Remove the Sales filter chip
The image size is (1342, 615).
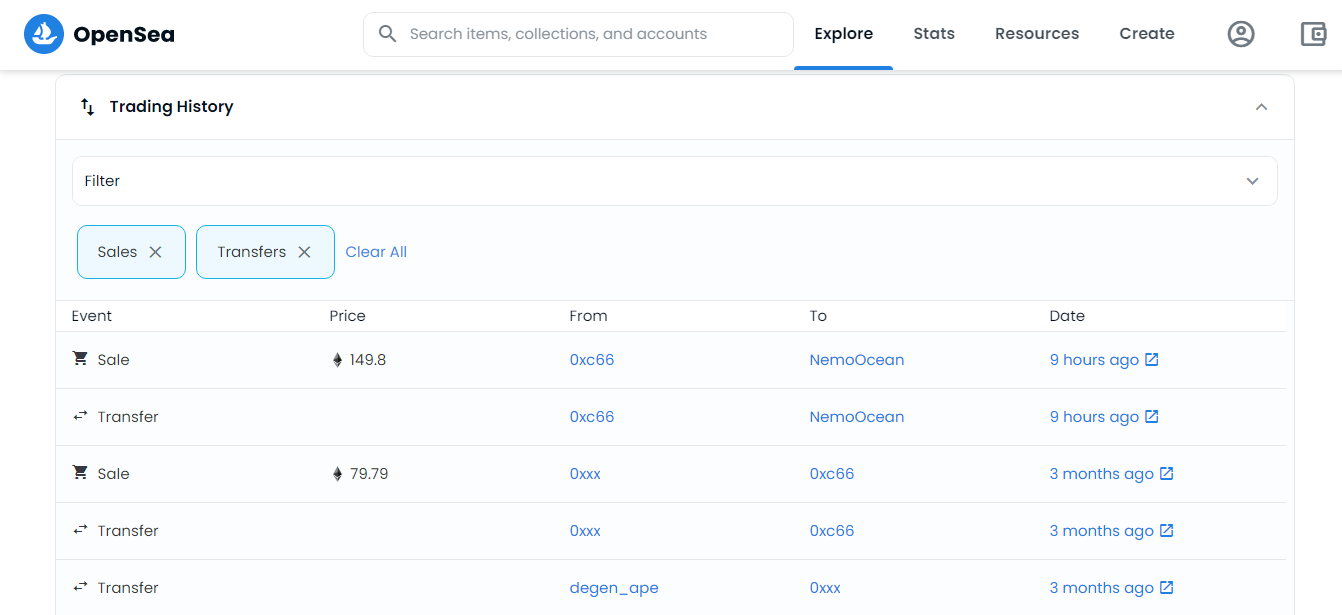tap(156, 252)
